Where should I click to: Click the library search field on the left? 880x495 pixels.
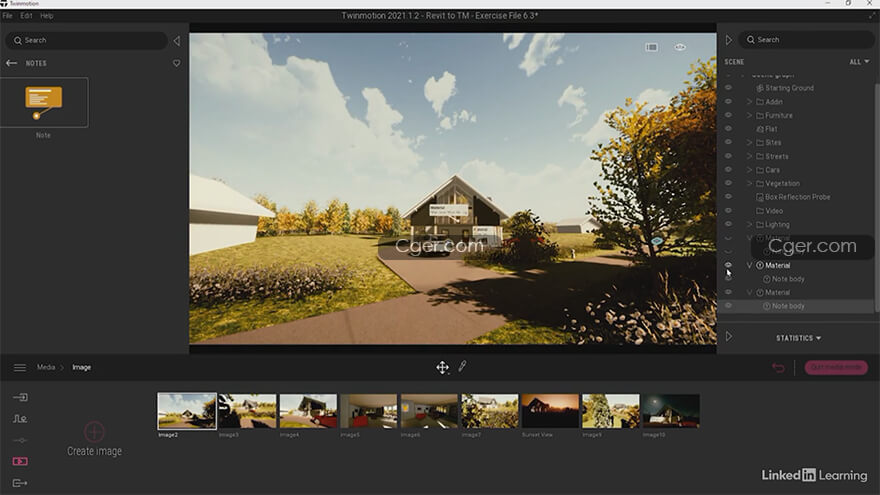86,40
